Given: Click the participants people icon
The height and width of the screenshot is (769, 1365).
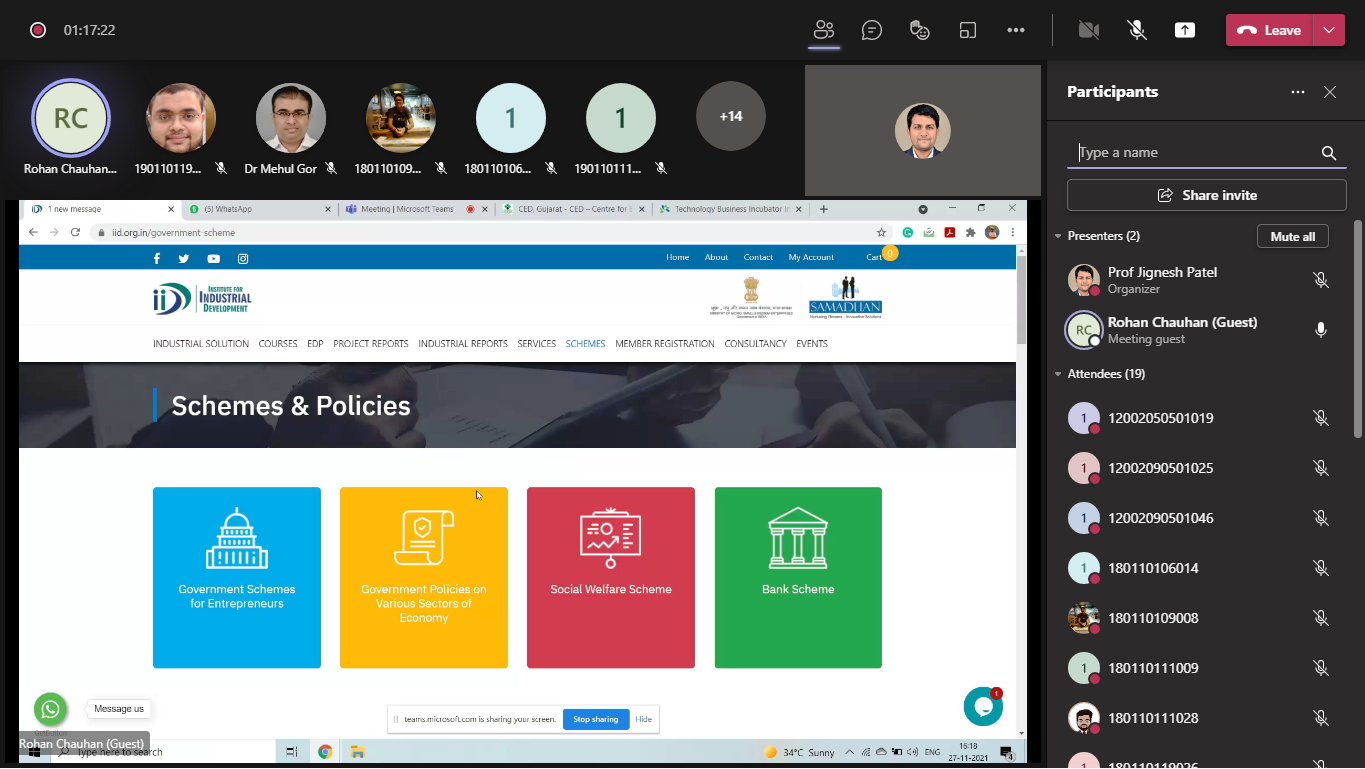Looking at the screenshot, I should tap(824, 30).
